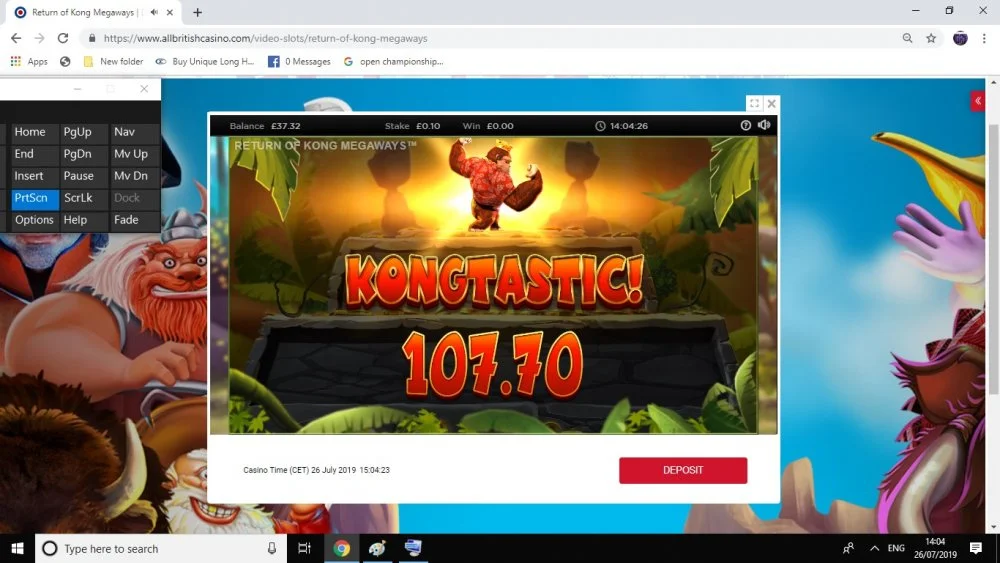Open the open championship bookmark
Viewport: 1000px width, 563px height.
pos(393,61)
